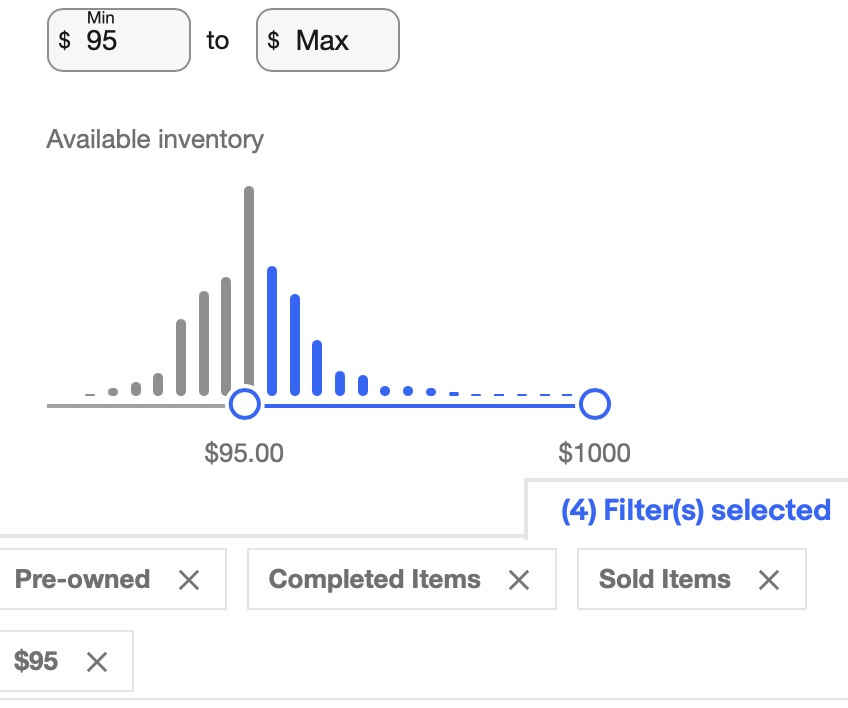The image size is (848, 708).
Task: Click the $1000 slider value label
Action: 594,453
